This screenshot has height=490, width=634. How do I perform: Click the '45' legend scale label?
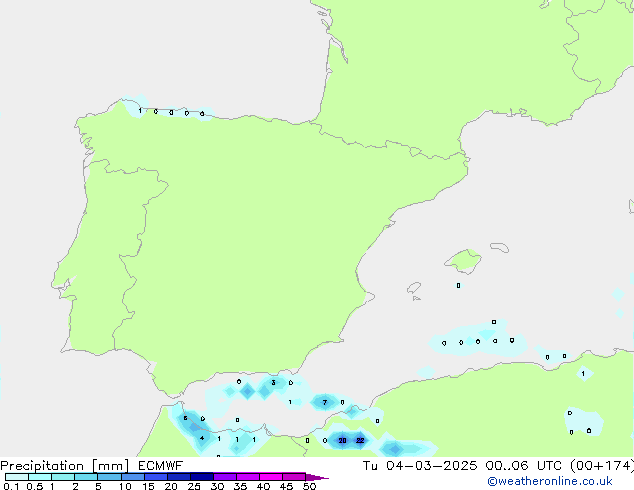click(x=286, y=486)
